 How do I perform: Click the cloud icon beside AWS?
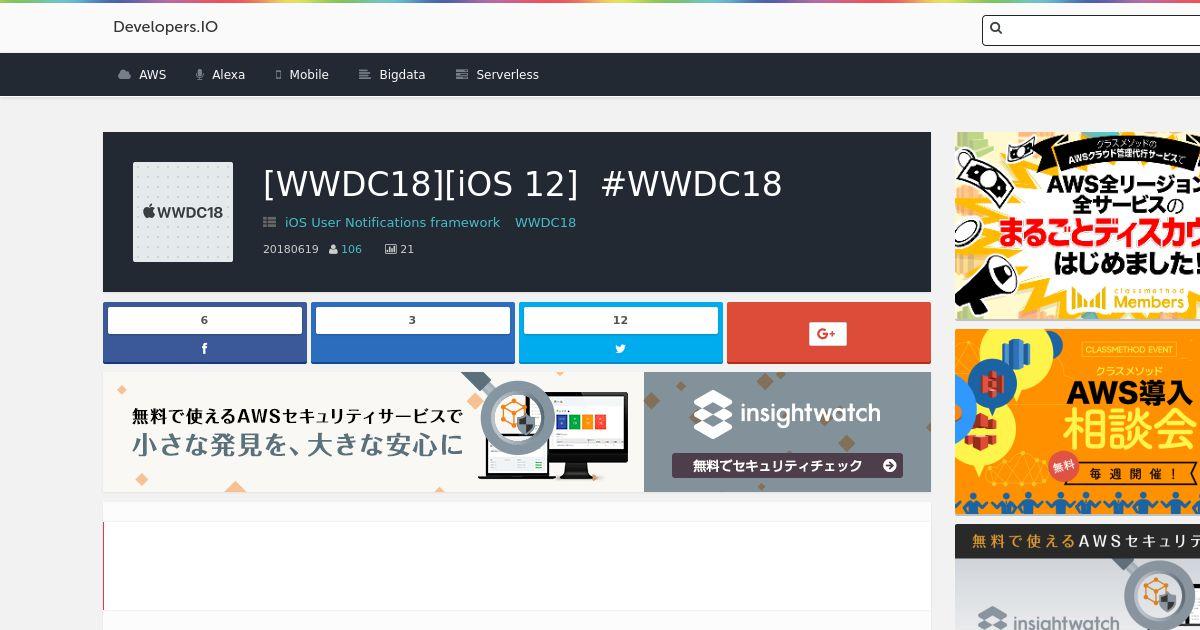point(125,75)
